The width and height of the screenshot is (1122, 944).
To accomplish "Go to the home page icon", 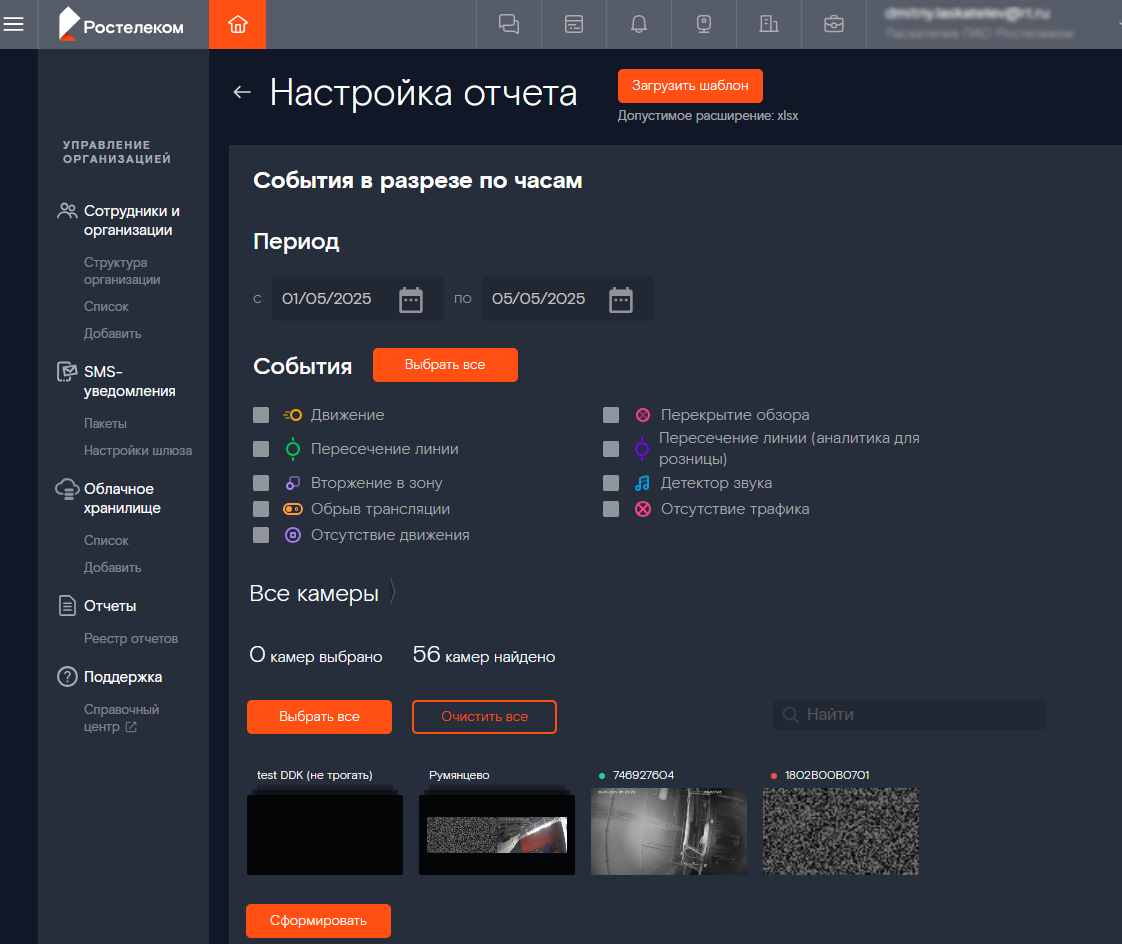I will coord(237,24).
